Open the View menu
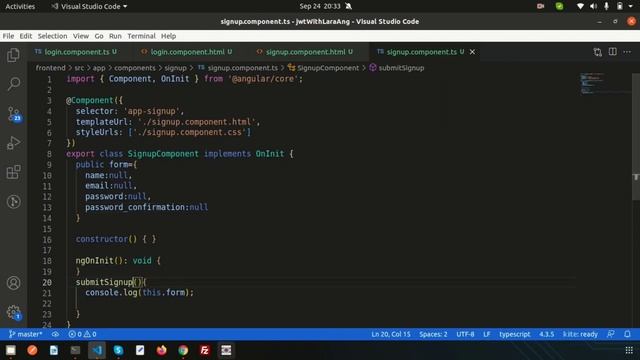 pos(81,36)
